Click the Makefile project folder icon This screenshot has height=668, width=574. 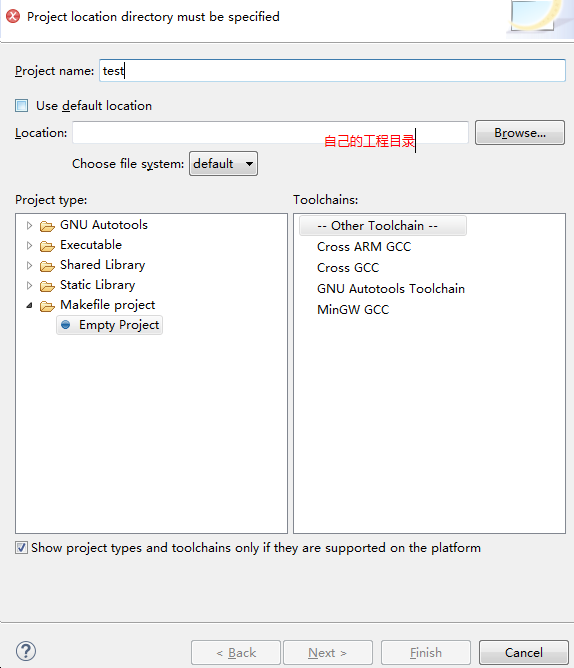(47, 306)
